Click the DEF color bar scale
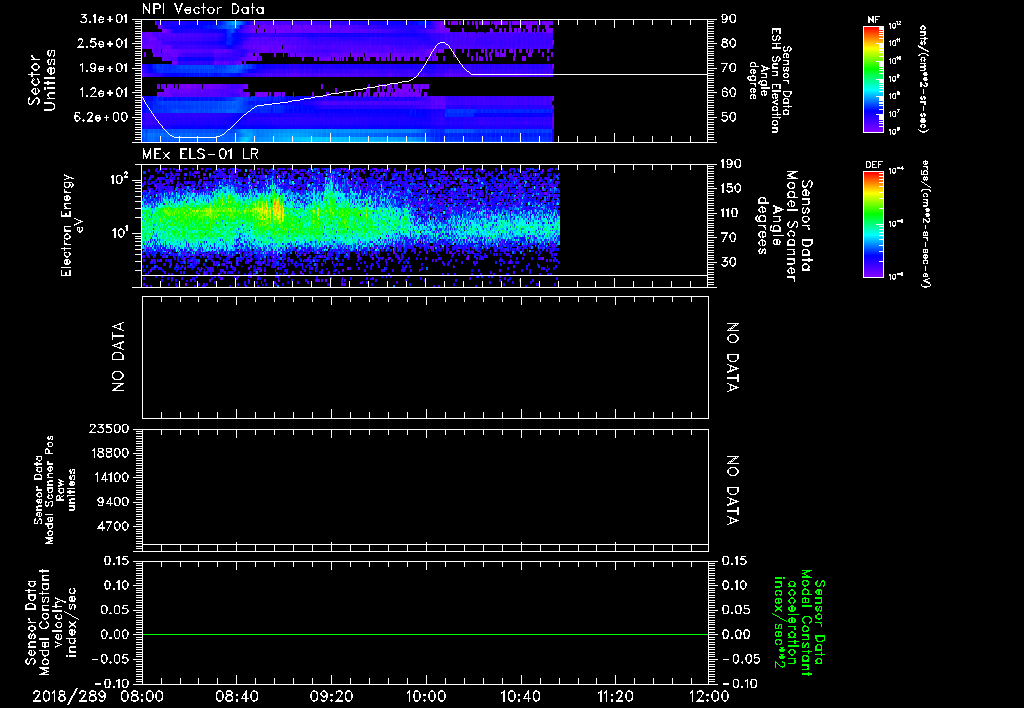The height and width of the screenshot is (708, 1024). 873,224
